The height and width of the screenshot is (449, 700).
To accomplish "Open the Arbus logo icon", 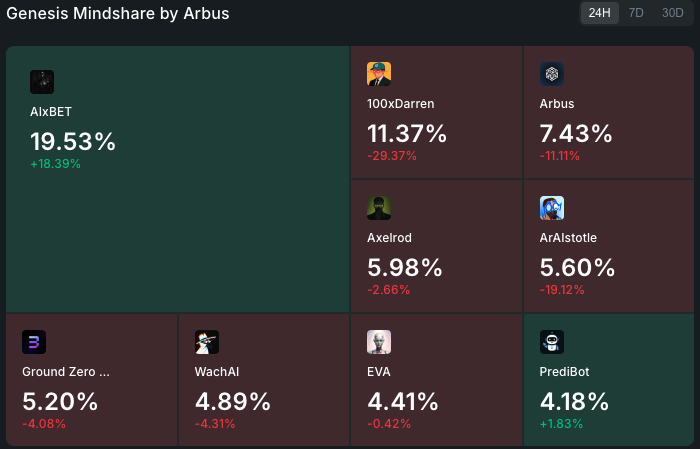I will (x=552, y=74).
